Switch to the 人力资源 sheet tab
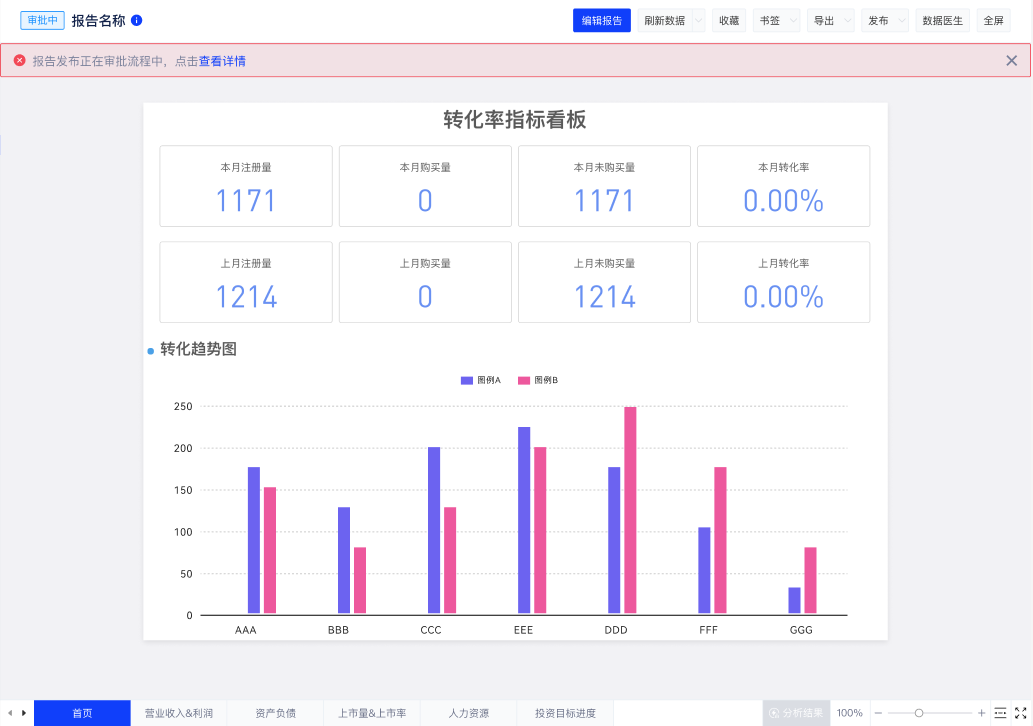The height and width of the screenshot is (726, 1033). [x=469, y=713]
